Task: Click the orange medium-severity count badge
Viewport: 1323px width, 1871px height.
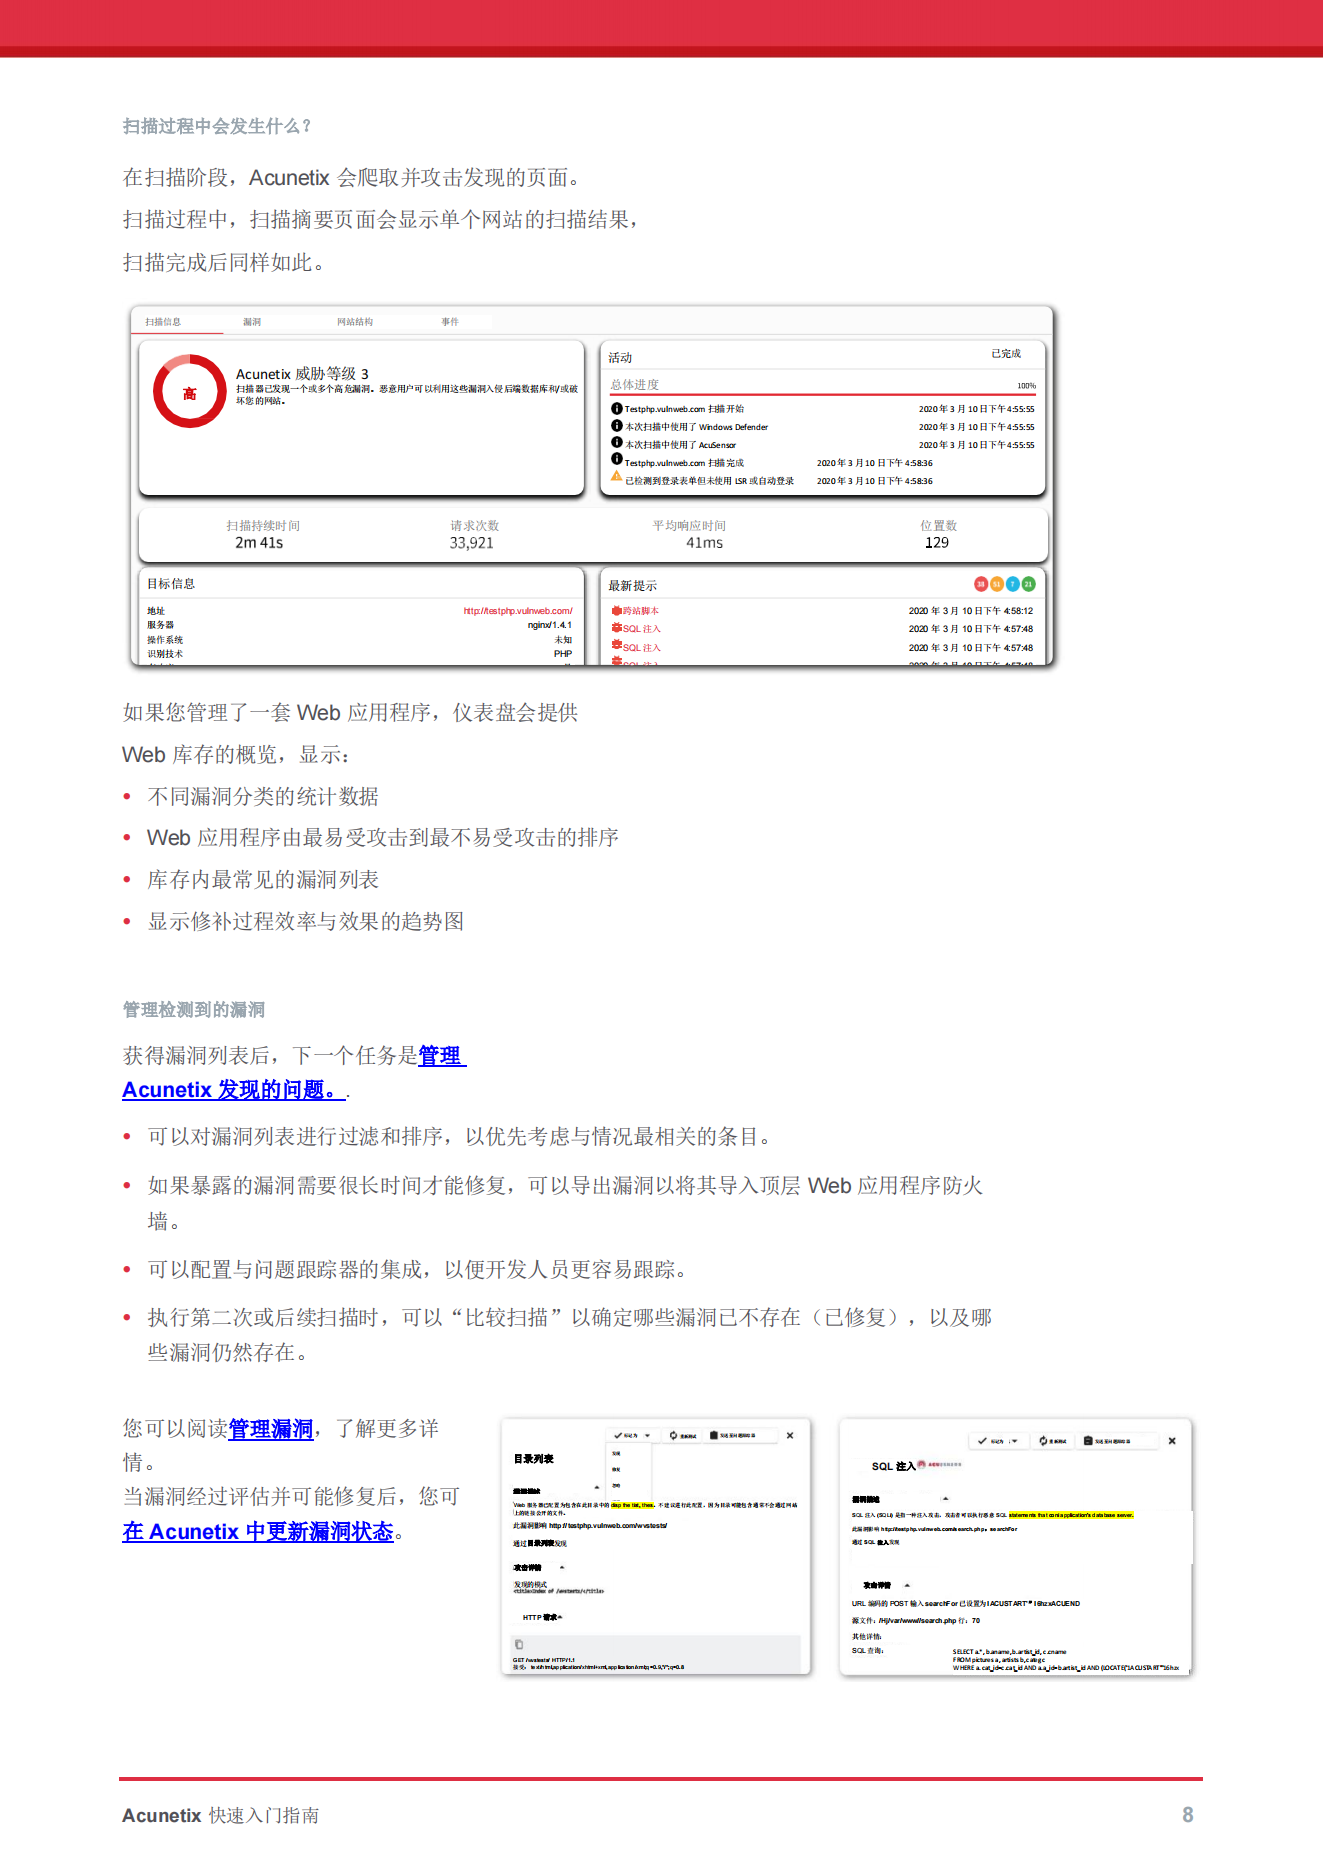Action: point(997,584)
